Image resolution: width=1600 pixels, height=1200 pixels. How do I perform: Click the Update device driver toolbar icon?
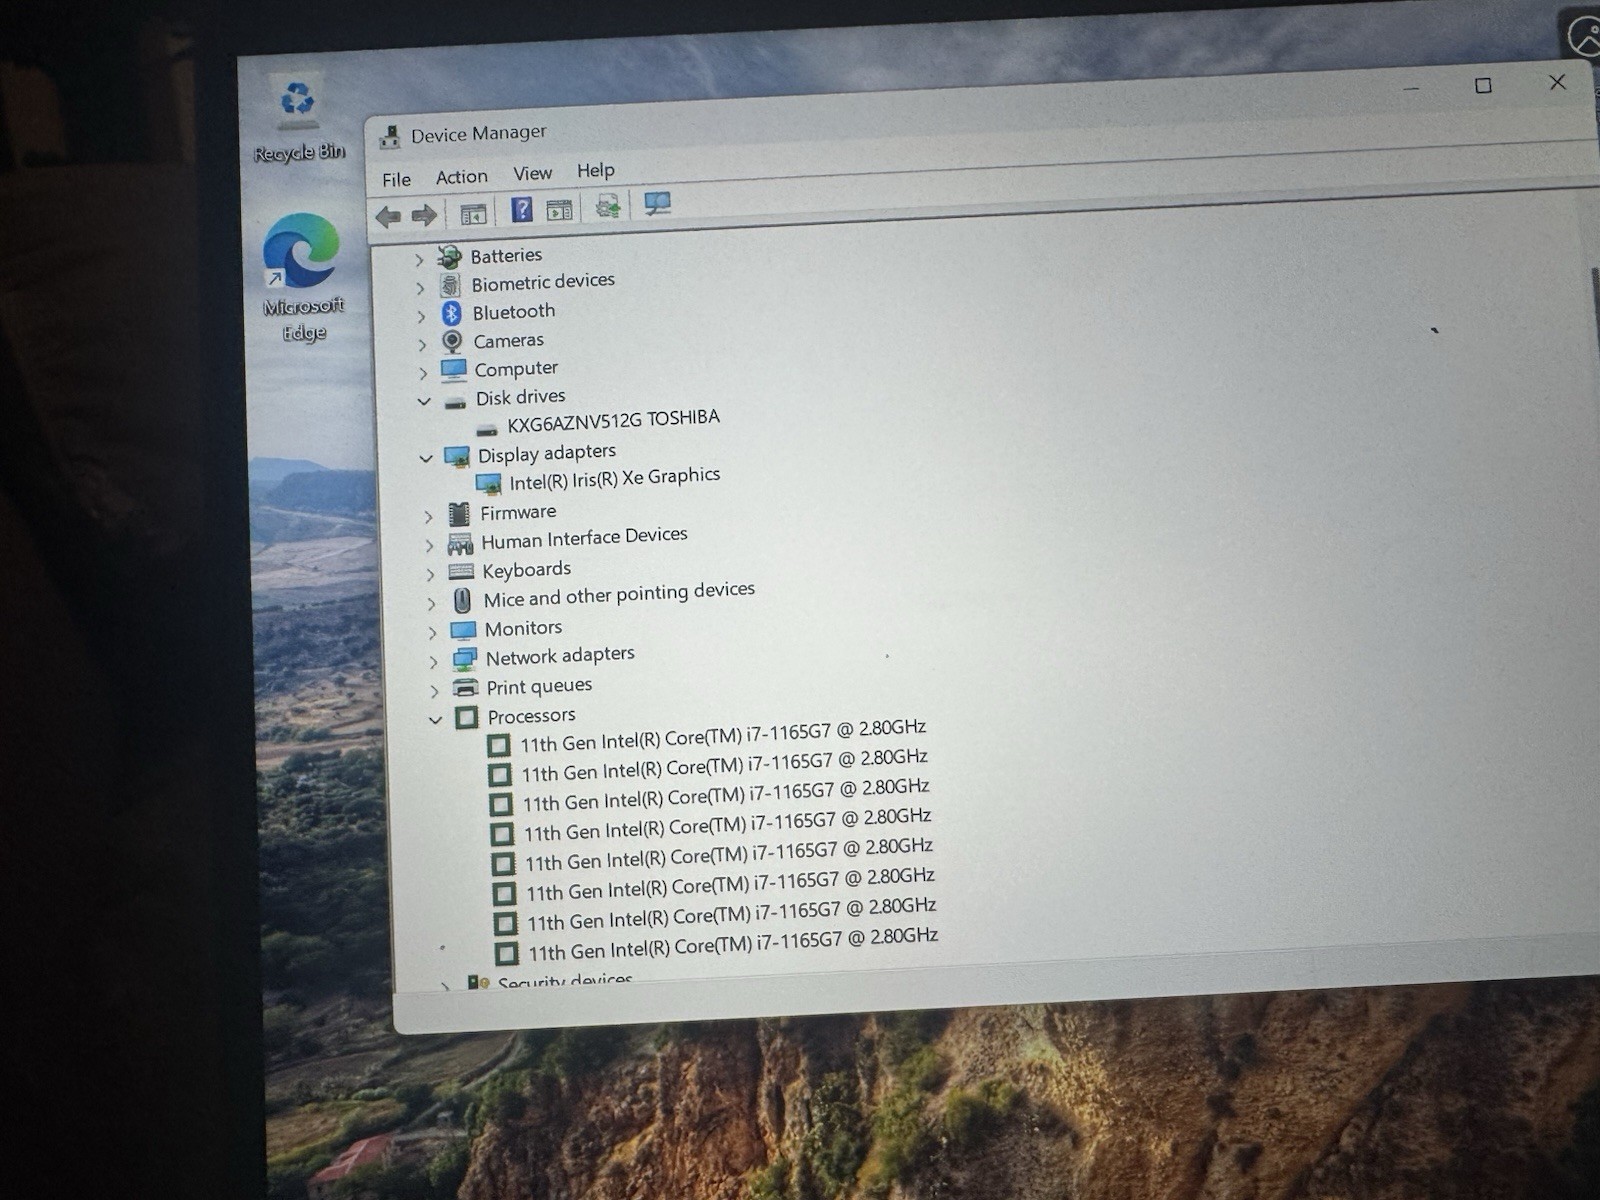click(x=607, y=206)
